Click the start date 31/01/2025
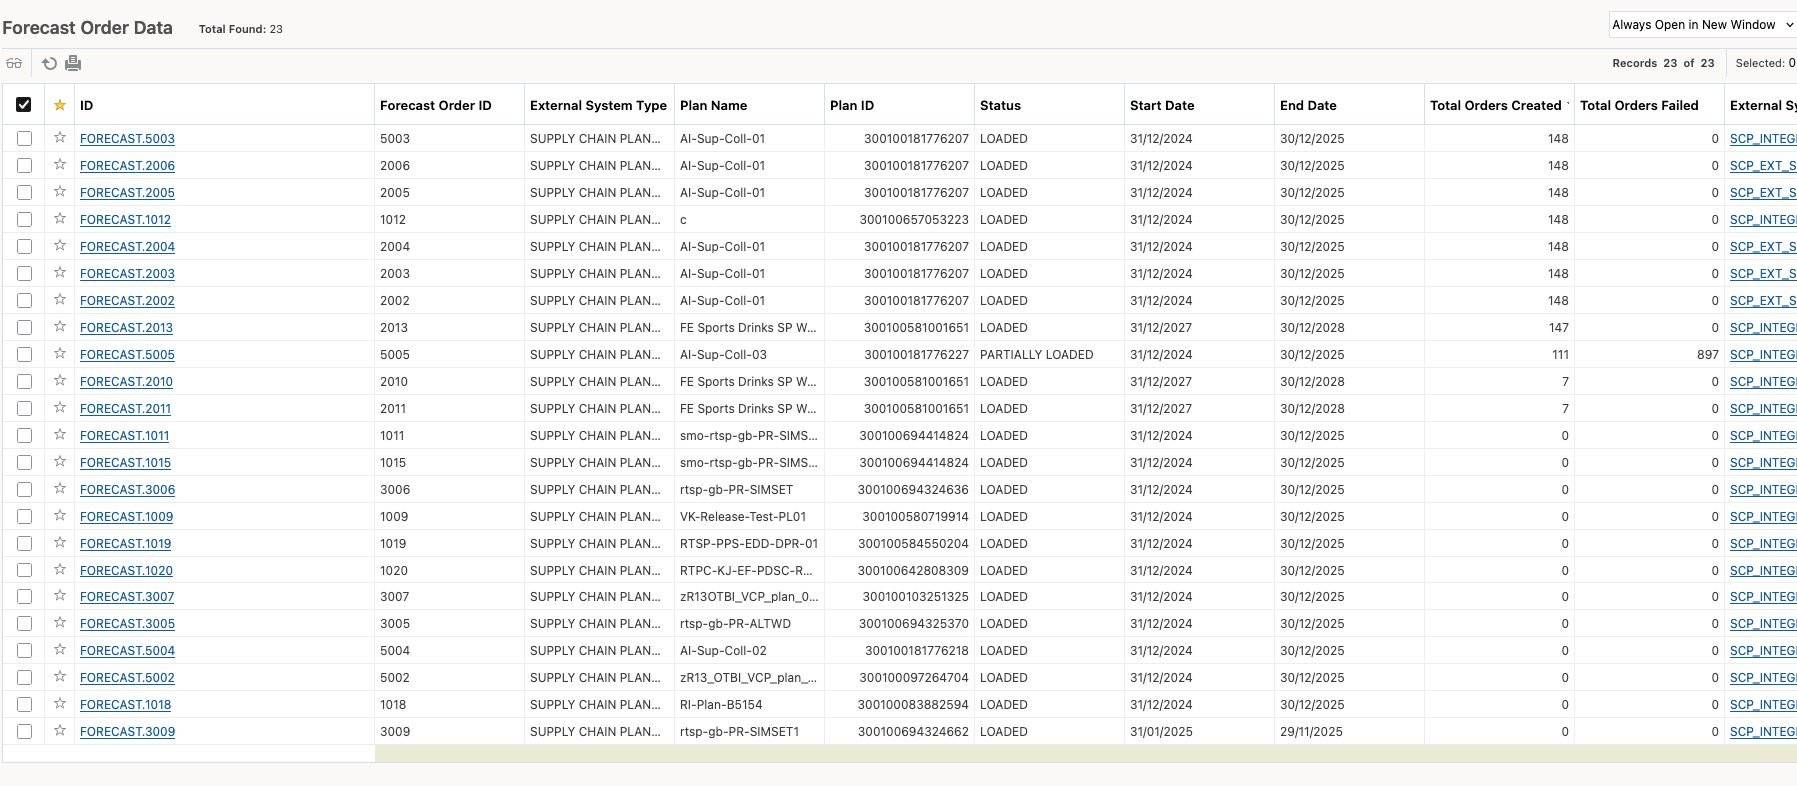The image size is (1797, 786). point(1161,732)
